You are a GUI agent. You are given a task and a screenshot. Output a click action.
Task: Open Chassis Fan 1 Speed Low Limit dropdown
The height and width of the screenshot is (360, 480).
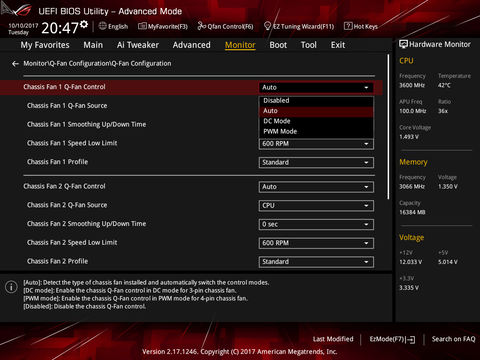[x=316, y=144]
